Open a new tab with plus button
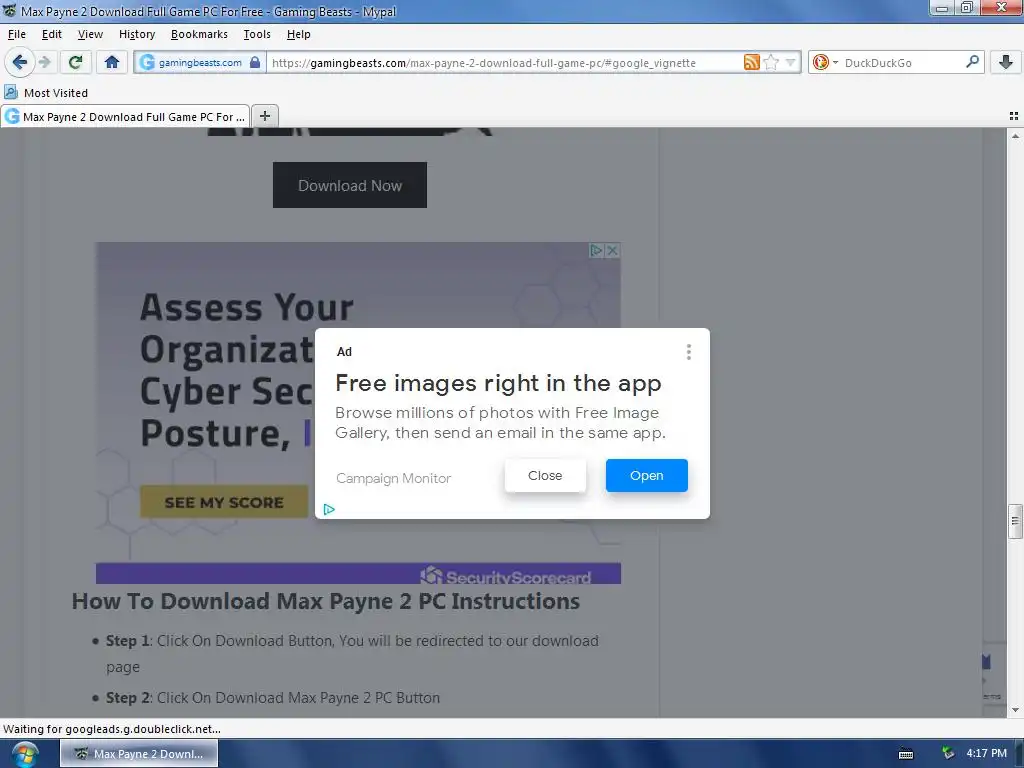 [265, 116]
